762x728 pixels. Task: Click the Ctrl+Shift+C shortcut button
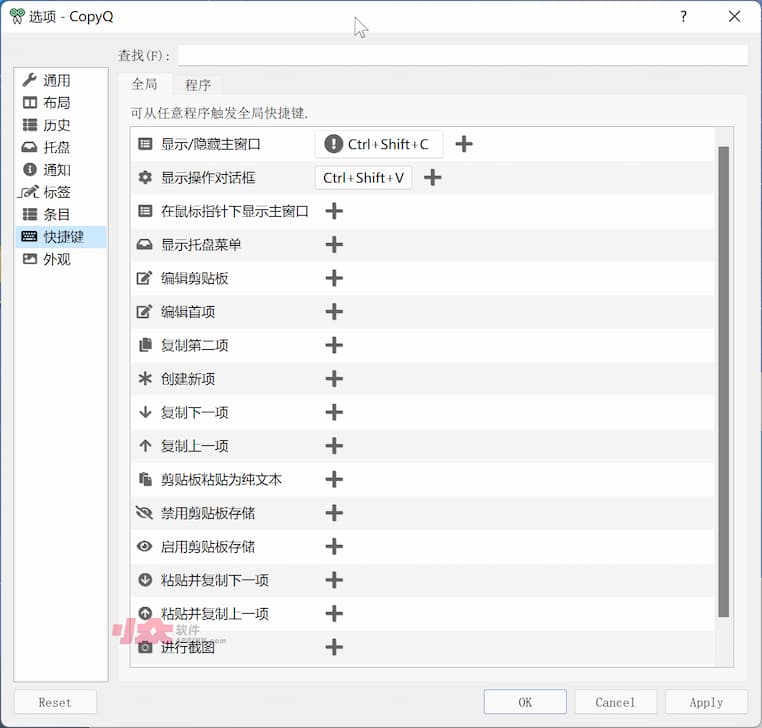pyautogui.click(x=379, y=144)
